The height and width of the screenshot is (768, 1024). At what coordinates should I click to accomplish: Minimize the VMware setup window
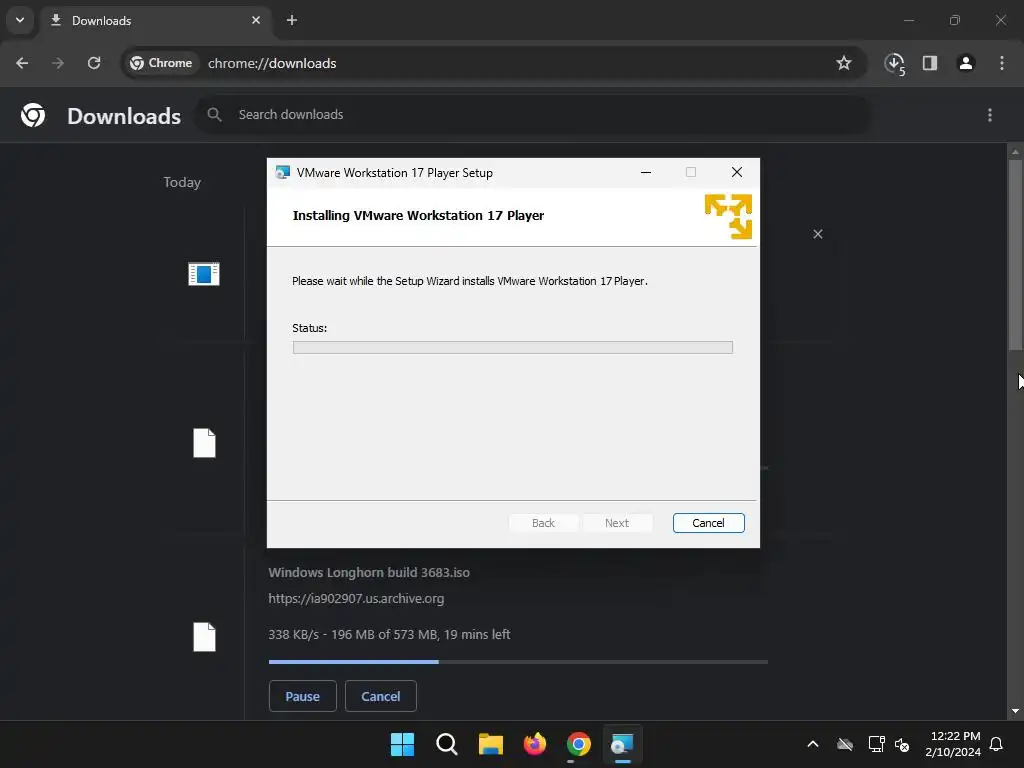click(x=646, y=172)
